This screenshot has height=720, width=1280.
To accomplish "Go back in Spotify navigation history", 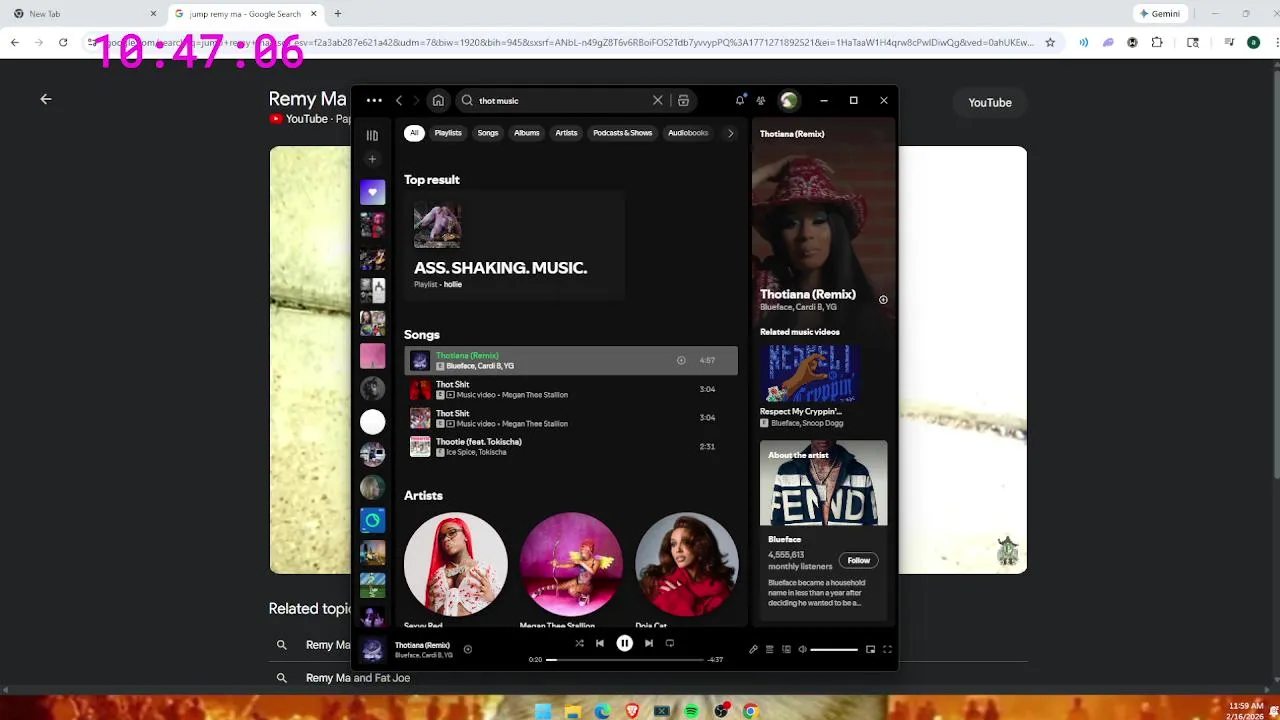I will pos(399,100).
